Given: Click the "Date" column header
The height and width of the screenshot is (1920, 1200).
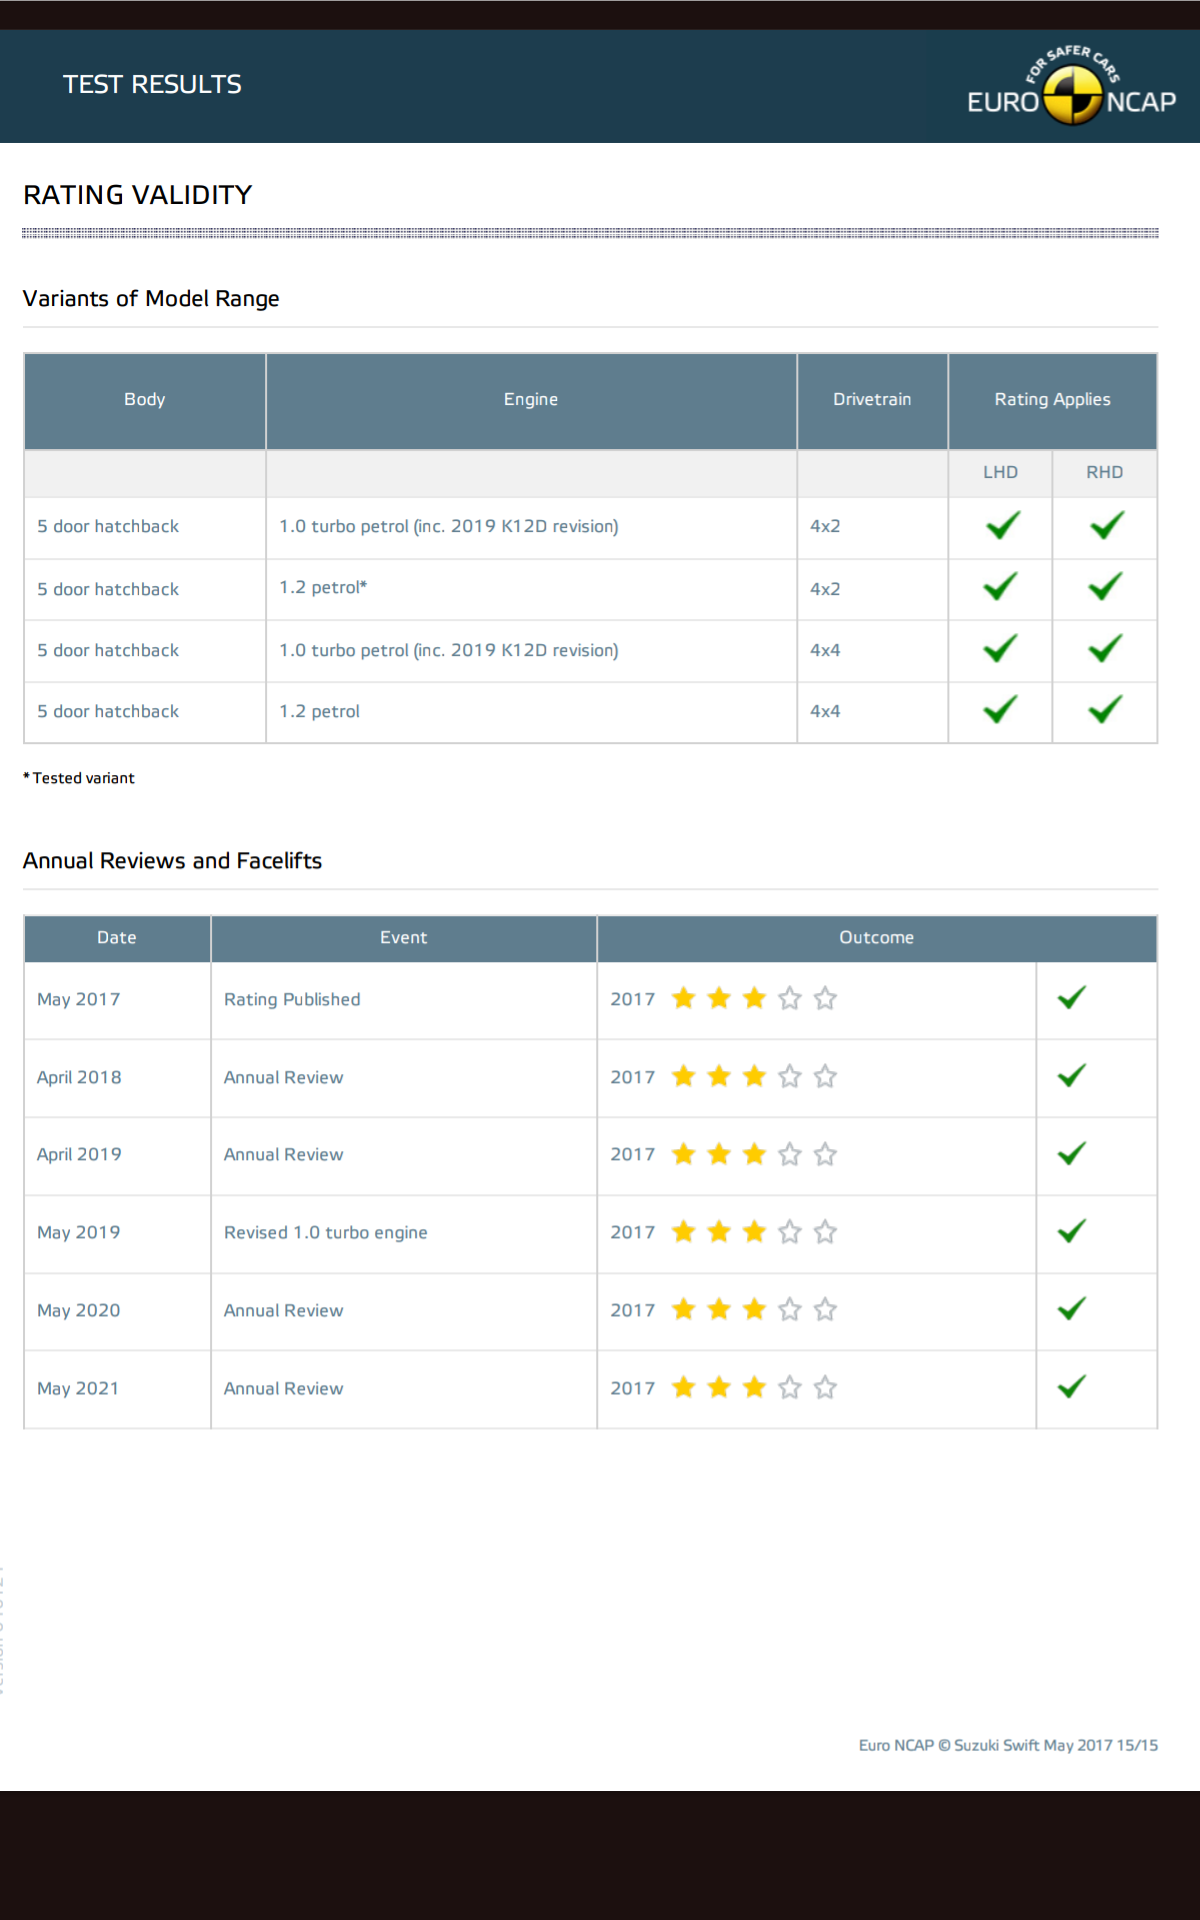Looking at the screenshot, I should (117, 938).
